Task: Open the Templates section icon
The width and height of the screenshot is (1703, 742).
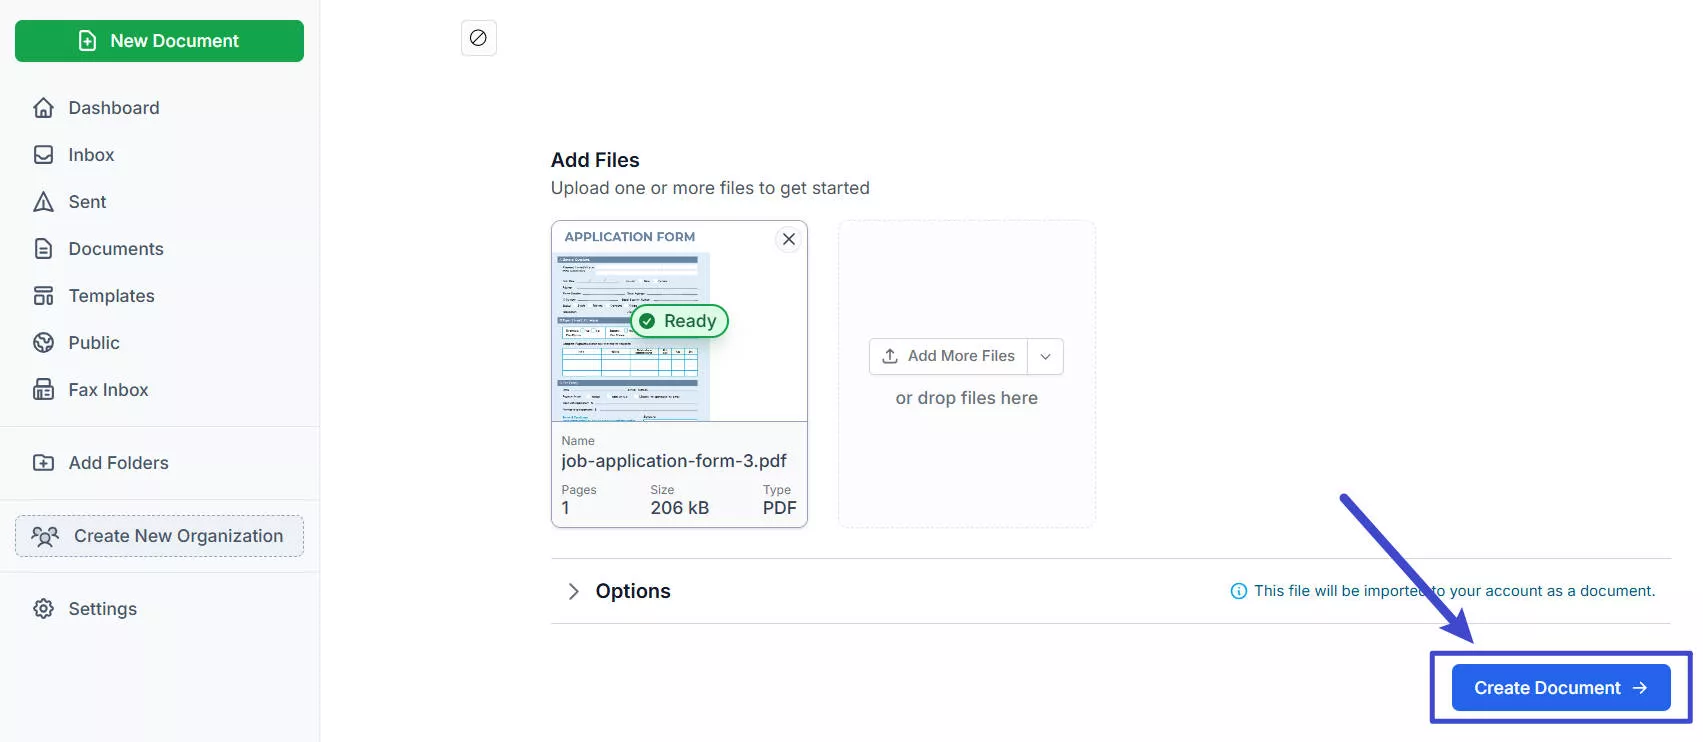Action: click(44, 295)
